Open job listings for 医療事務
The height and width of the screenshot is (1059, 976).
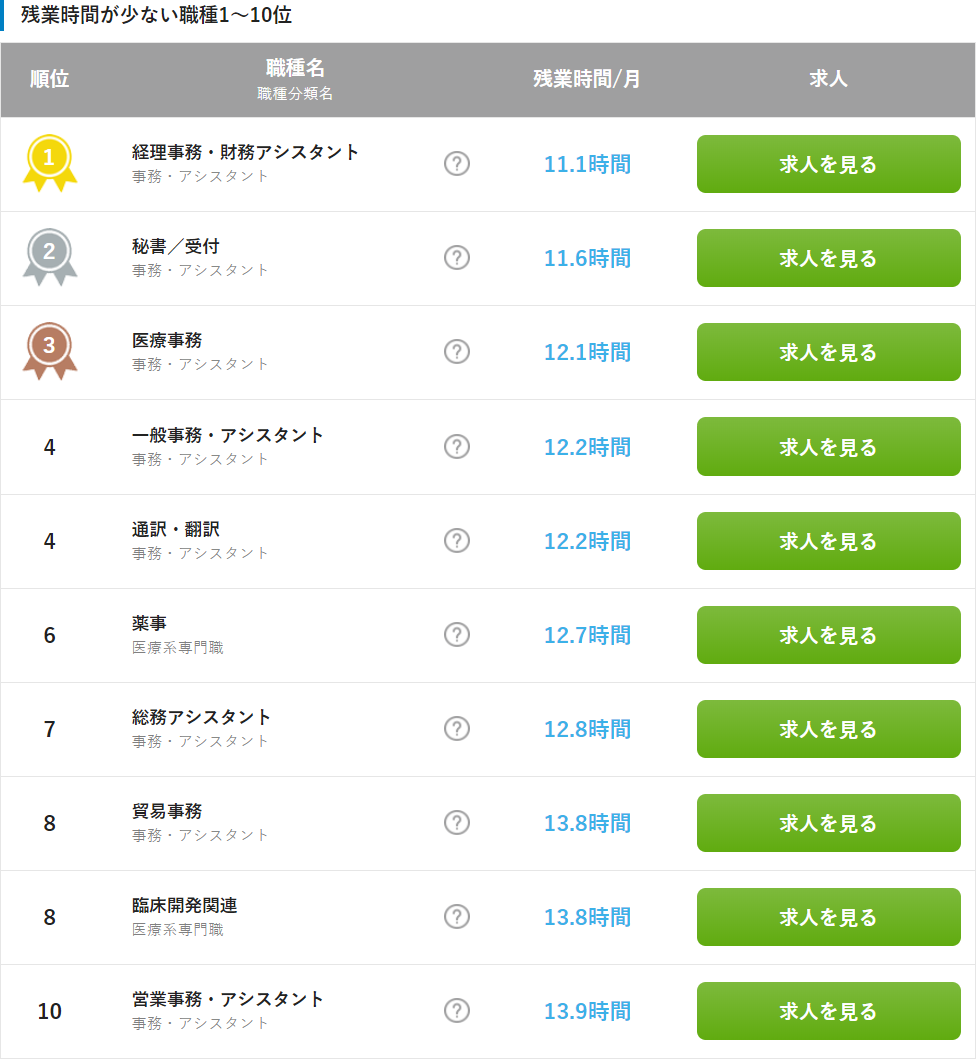828,352
